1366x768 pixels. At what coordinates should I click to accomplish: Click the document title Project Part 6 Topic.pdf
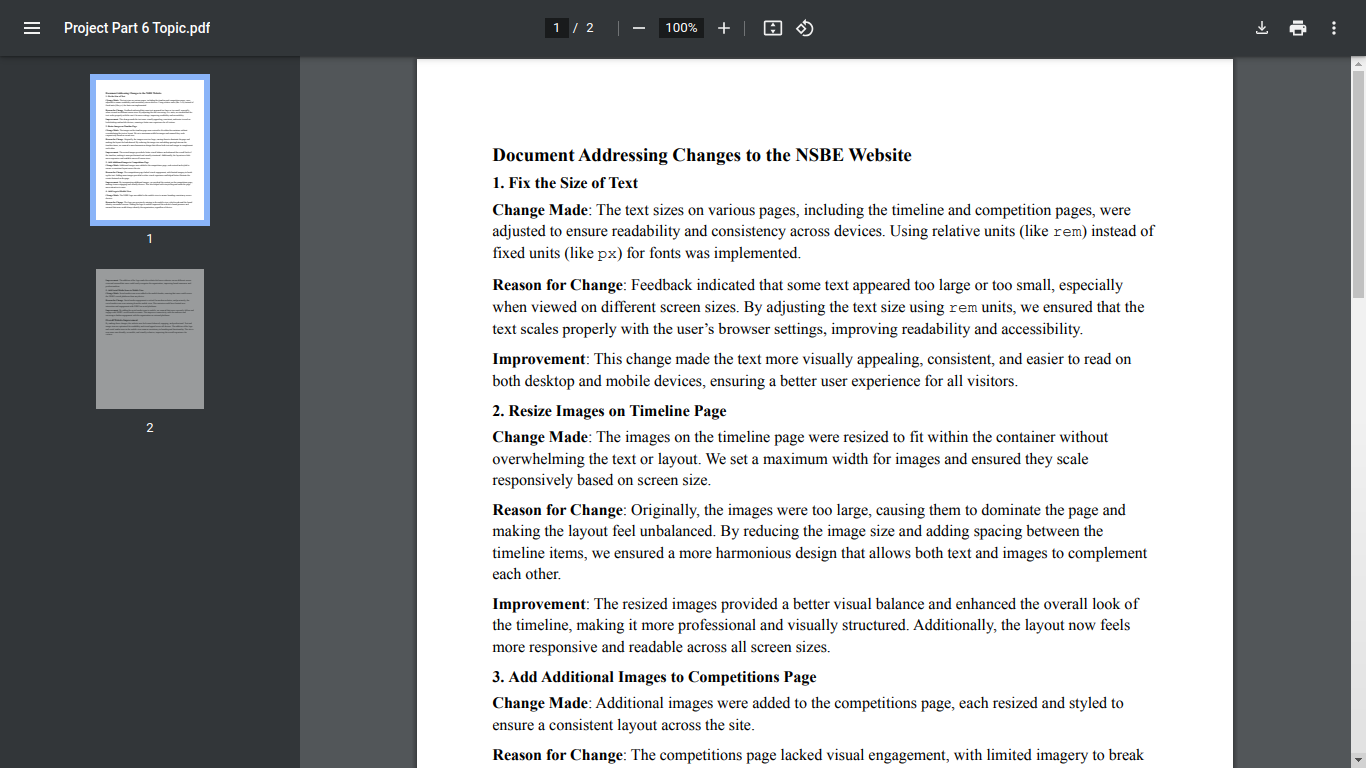point(136,28)
